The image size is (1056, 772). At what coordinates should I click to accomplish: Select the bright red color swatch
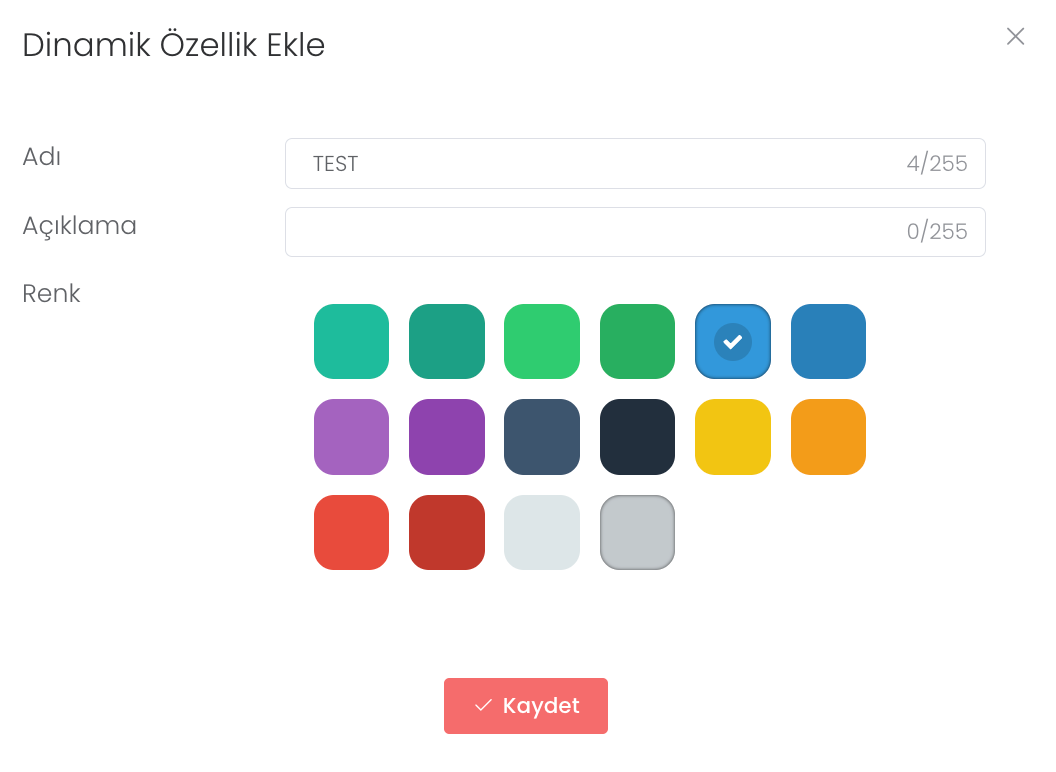tap(351, 532)
